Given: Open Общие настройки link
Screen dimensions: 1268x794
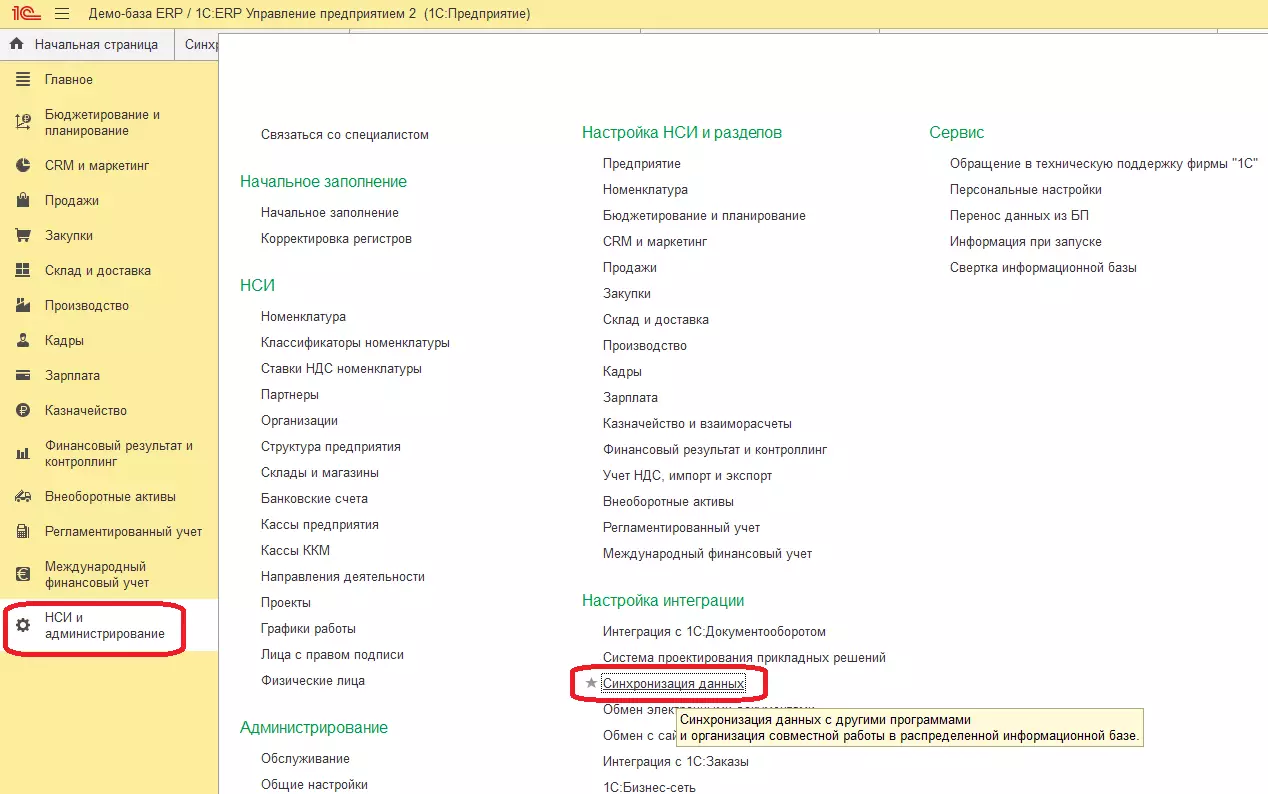Looking at the screenshot, I should point(314,785).
